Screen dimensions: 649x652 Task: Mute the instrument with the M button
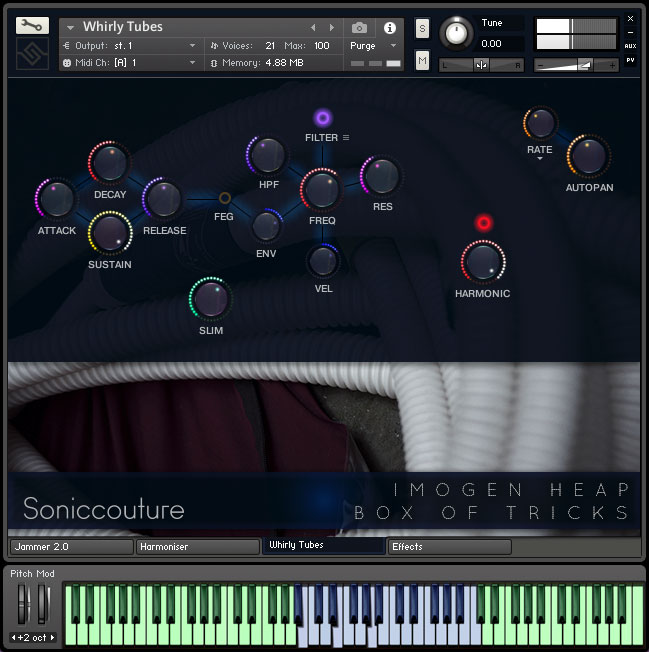(422, 61)
